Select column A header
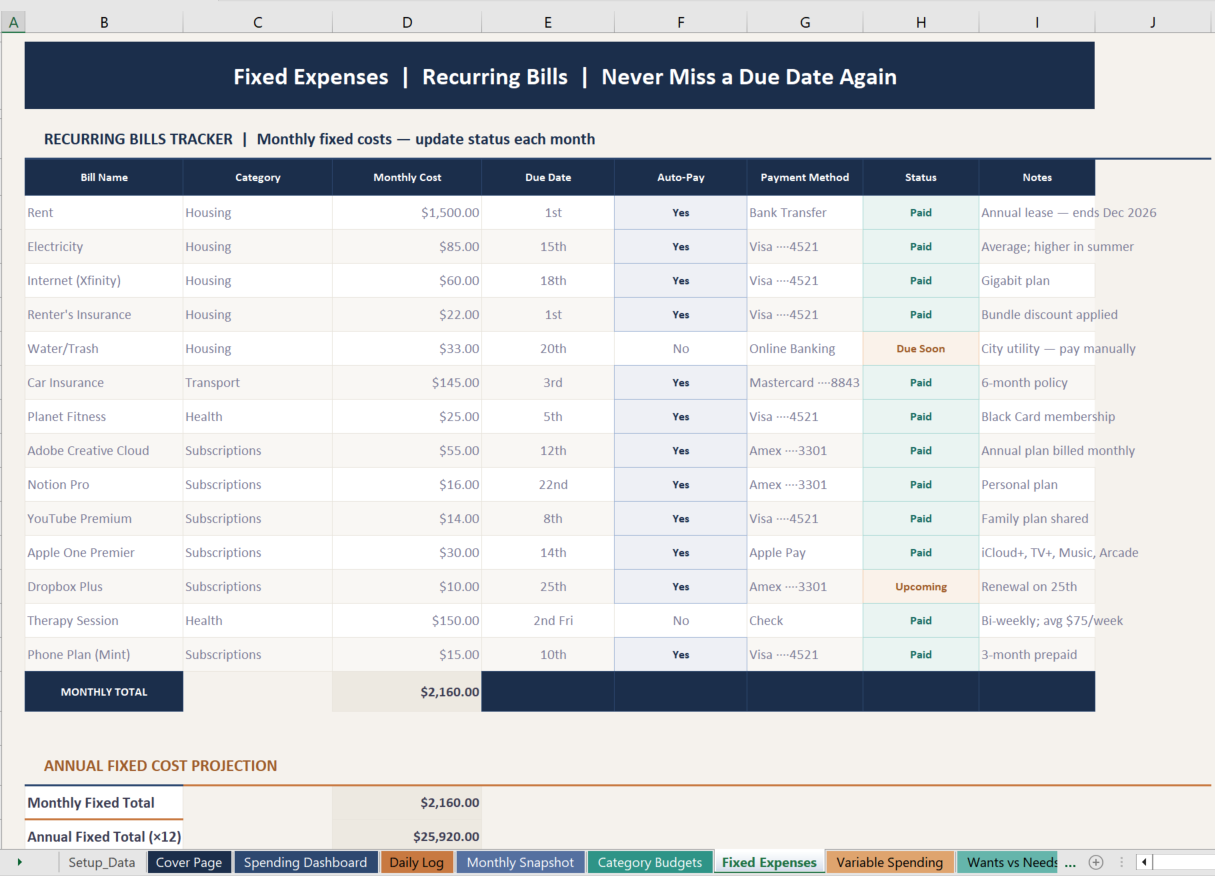Viewport: 1215px width, 876px height. coord(13,21)
